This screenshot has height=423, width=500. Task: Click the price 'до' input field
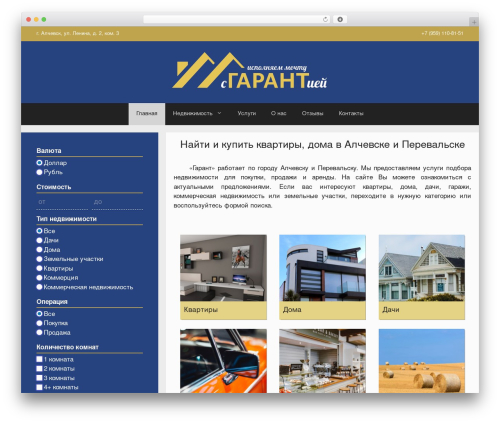[117, 202]
